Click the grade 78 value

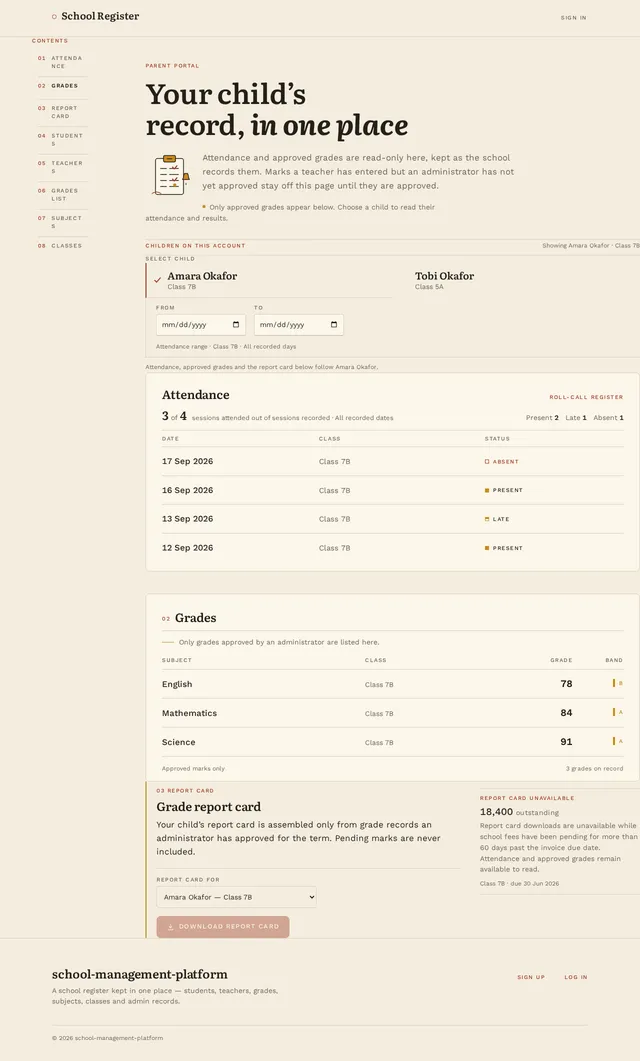pos(566,684)
